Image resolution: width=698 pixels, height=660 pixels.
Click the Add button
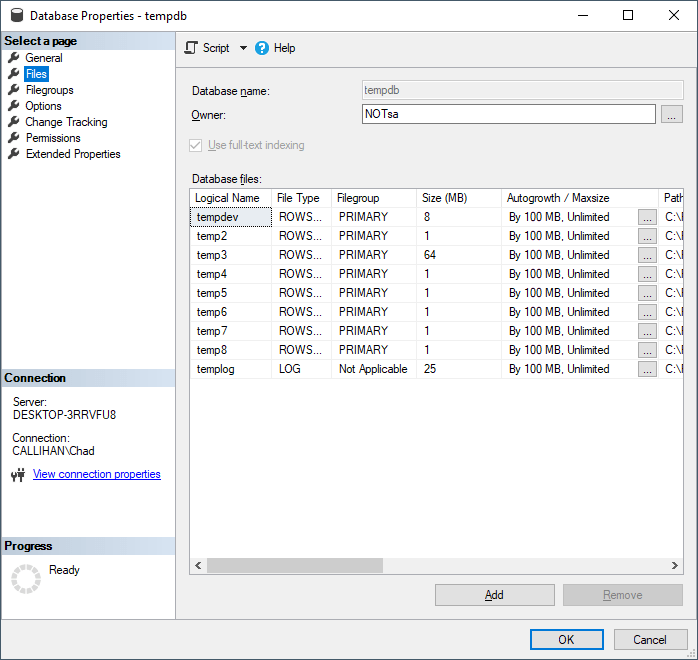(494, 595)
